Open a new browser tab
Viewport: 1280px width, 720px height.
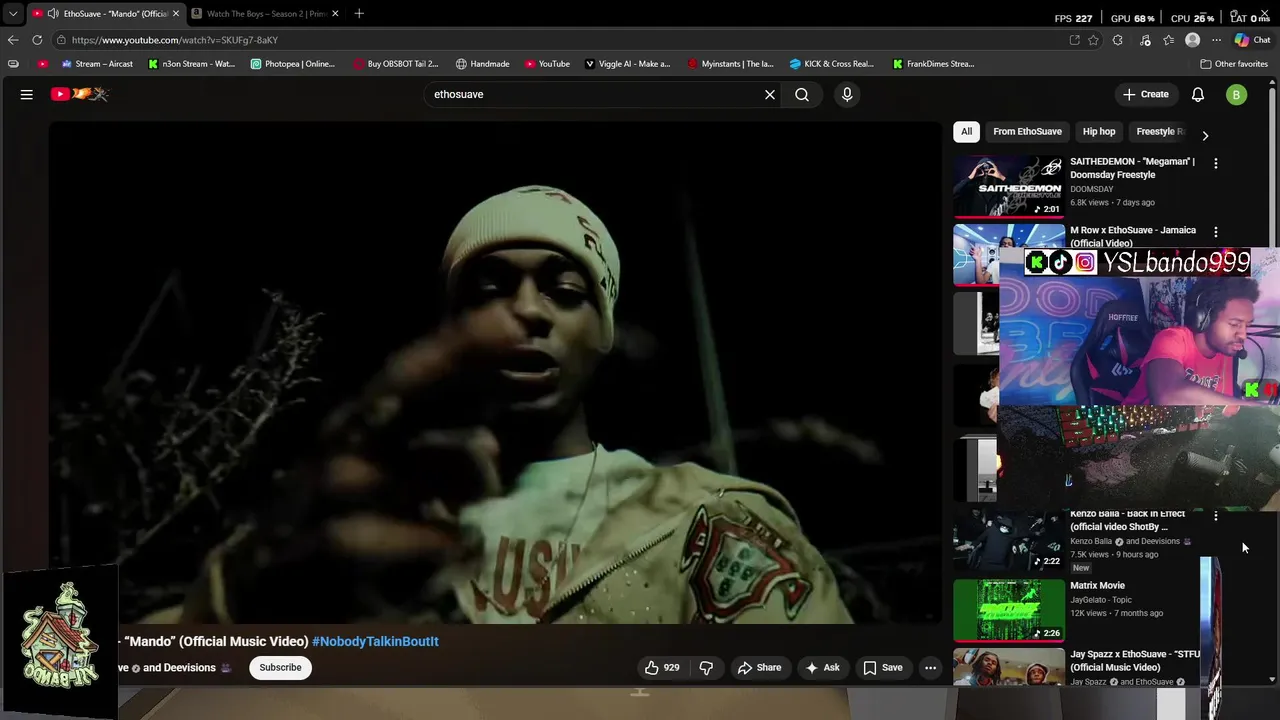pos(359,13)
